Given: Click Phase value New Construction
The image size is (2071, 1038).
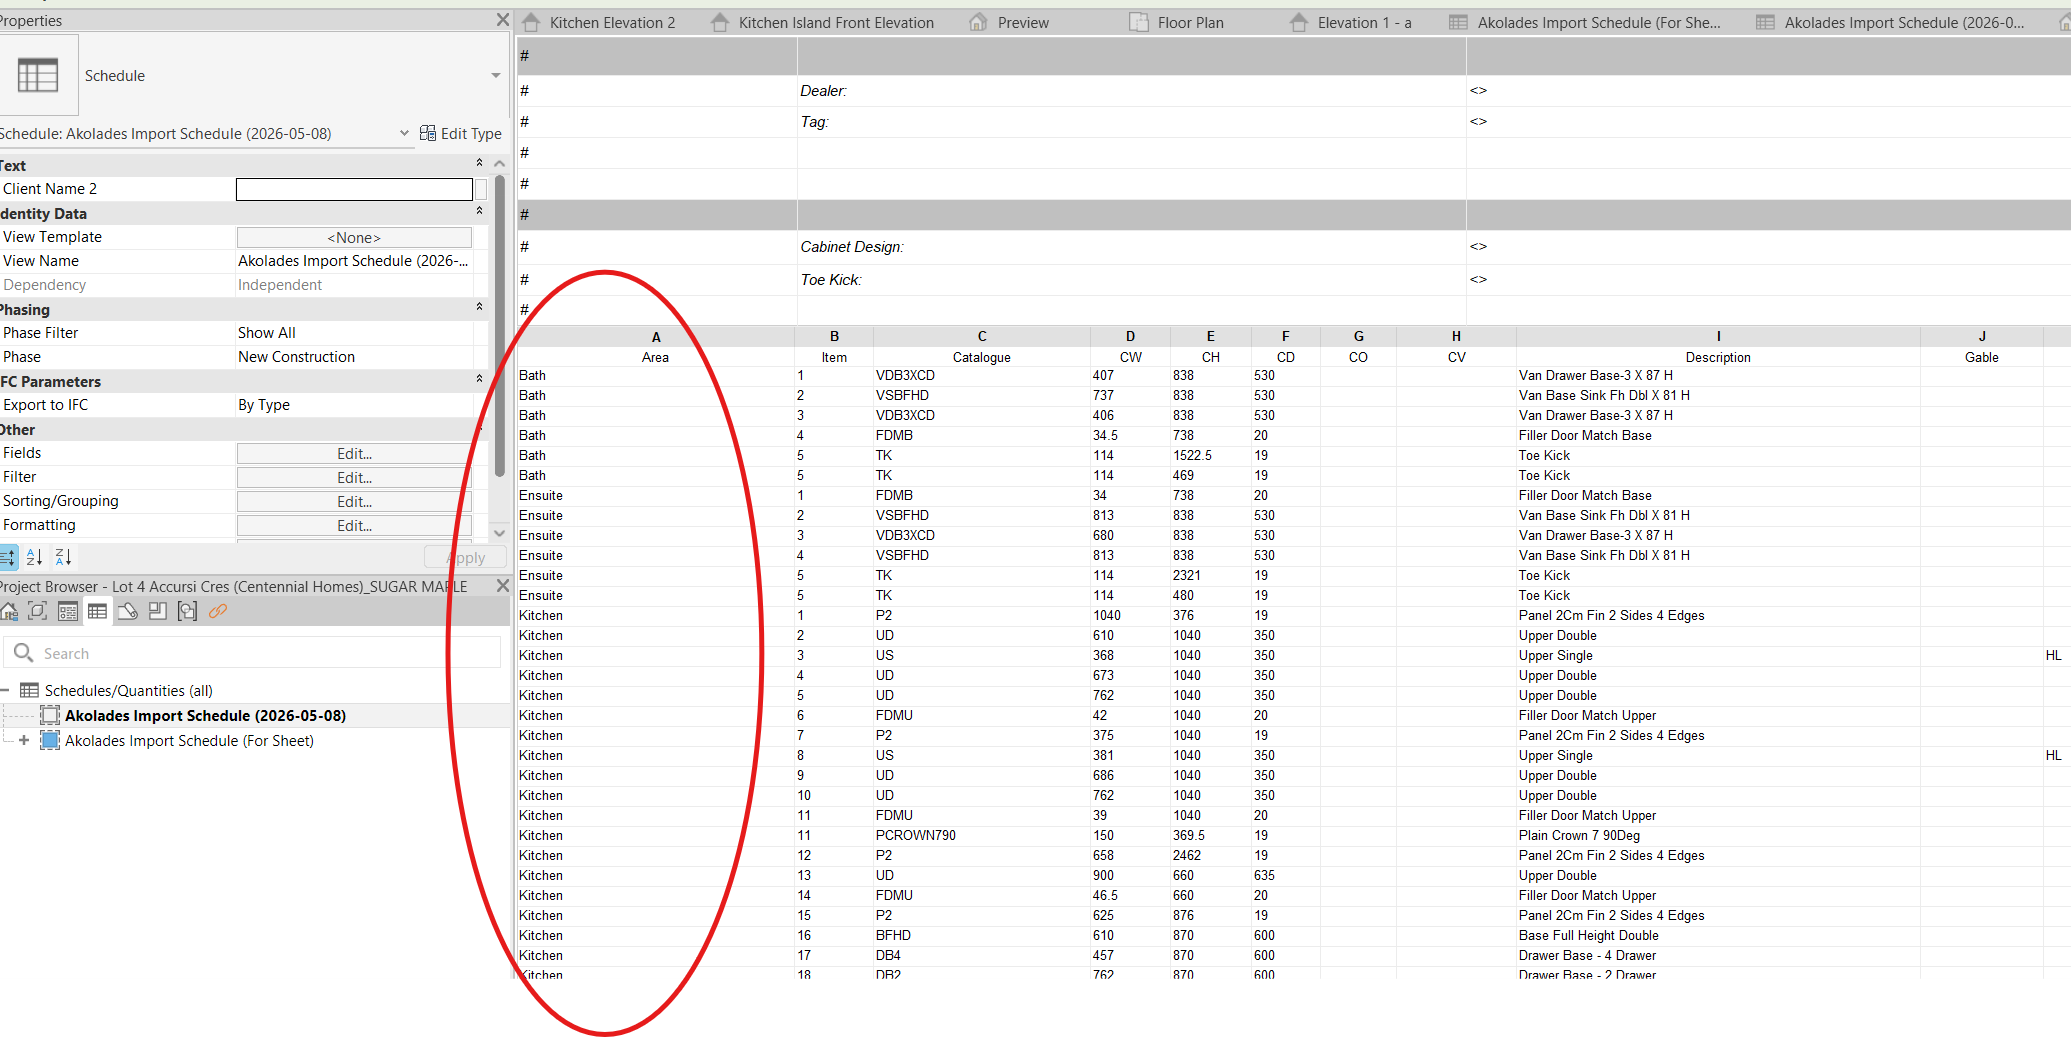Looking at the screenshot, I should 354,357.
